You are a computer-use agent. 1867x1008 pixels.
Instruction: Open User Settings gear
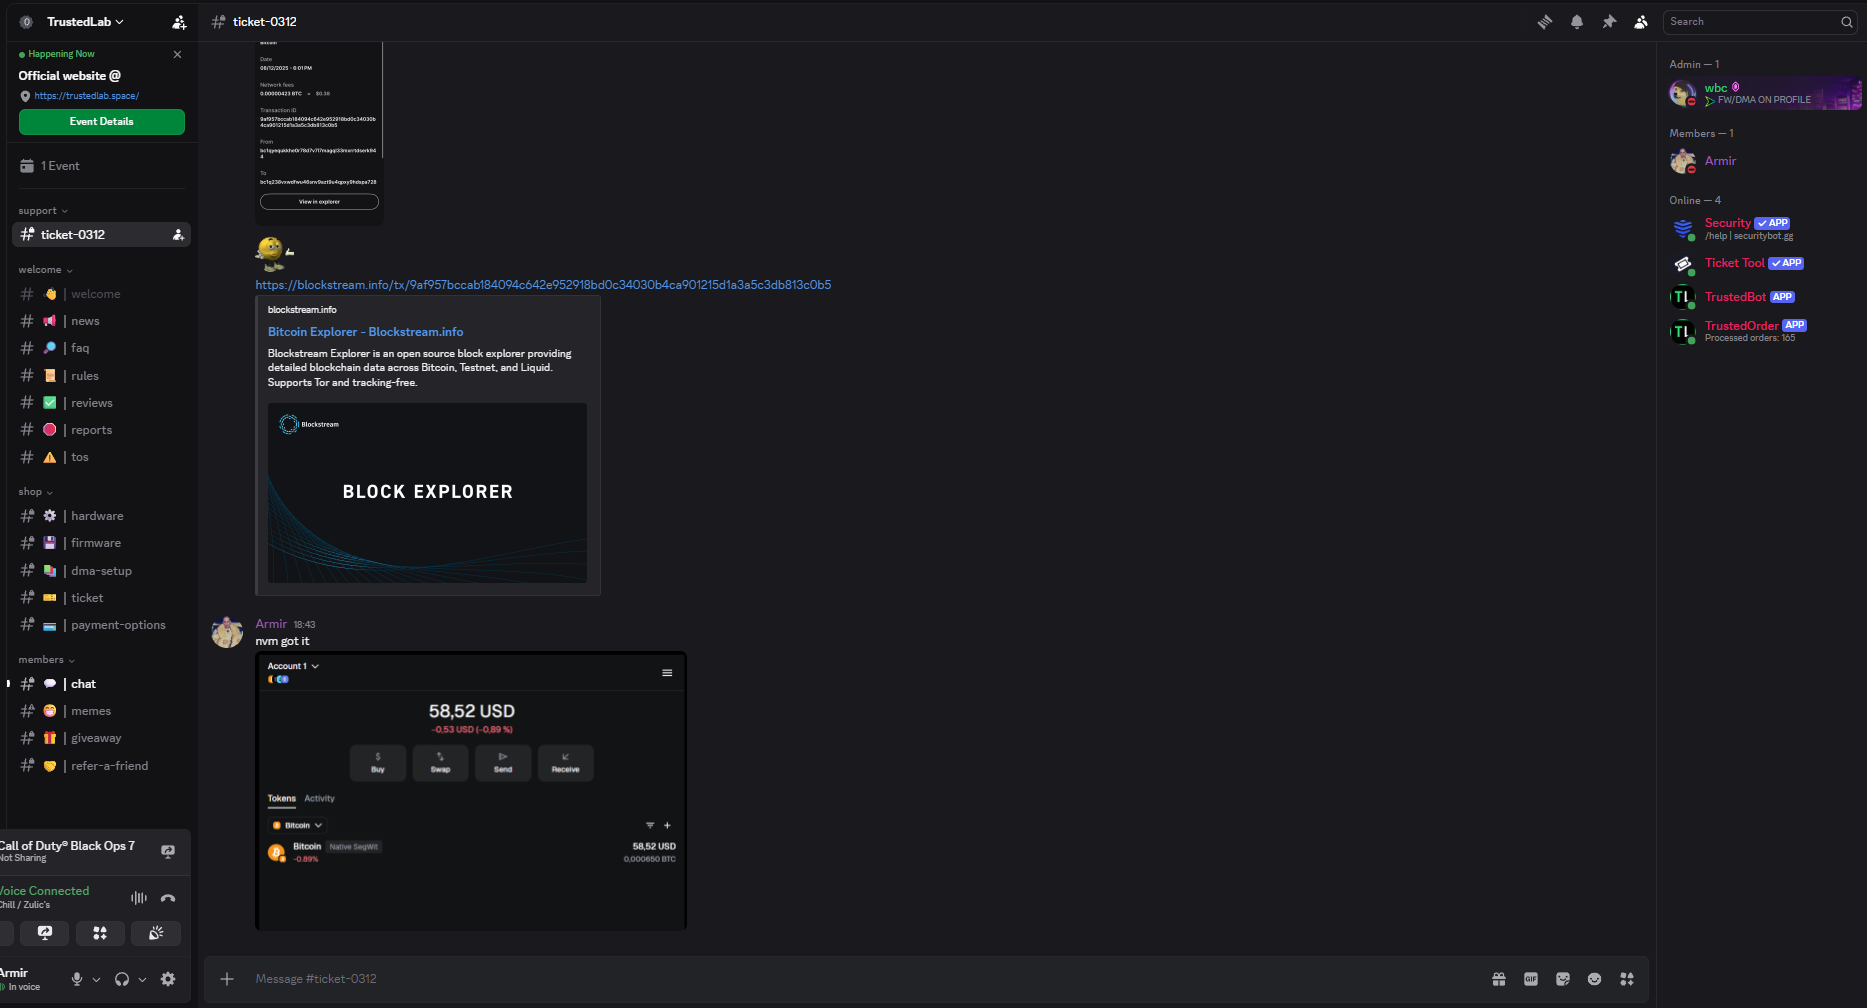pyautogui.click(x=168, y=979)
